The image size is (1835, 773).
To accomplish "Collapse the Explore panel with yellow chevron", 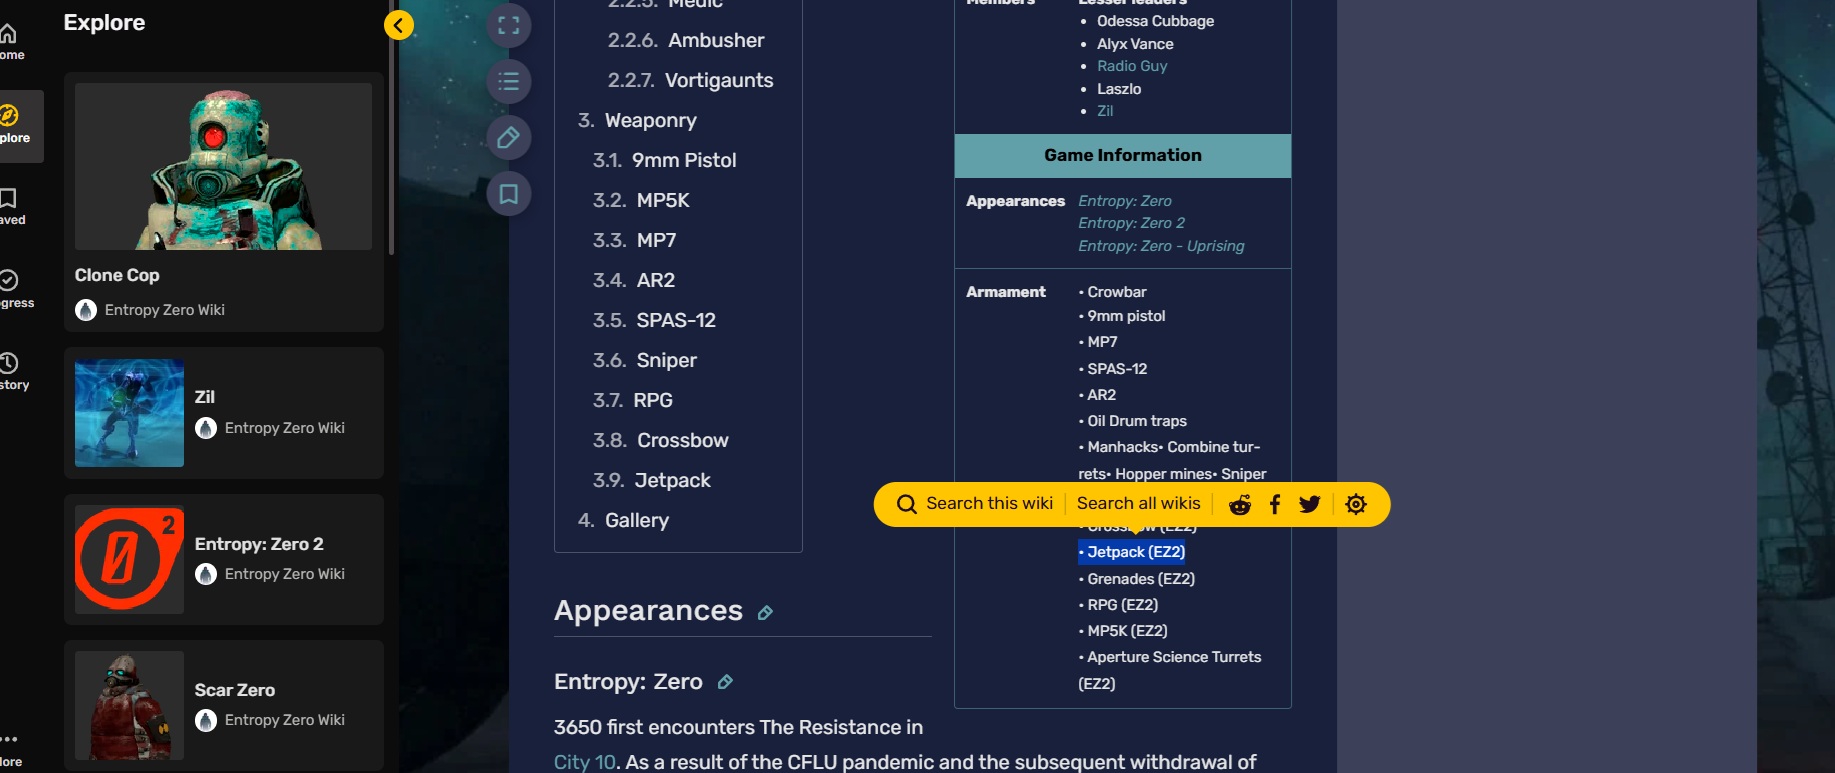I will click(399, 25).
